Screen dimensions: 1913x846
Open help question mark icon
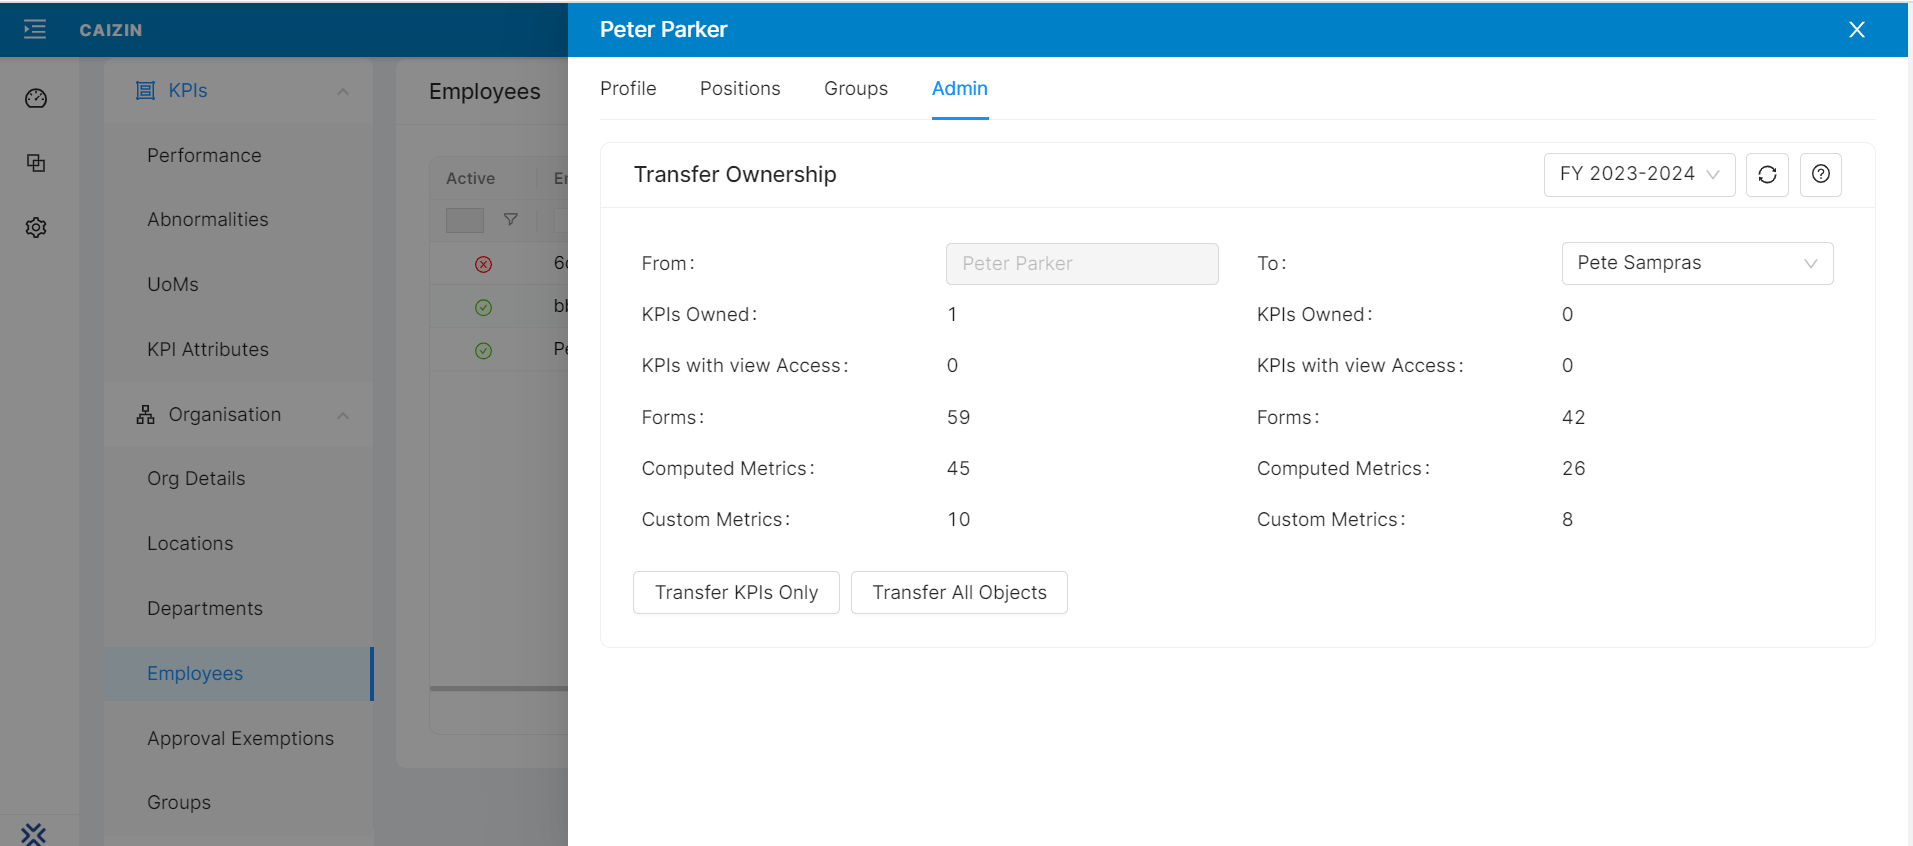[1820, 175]
